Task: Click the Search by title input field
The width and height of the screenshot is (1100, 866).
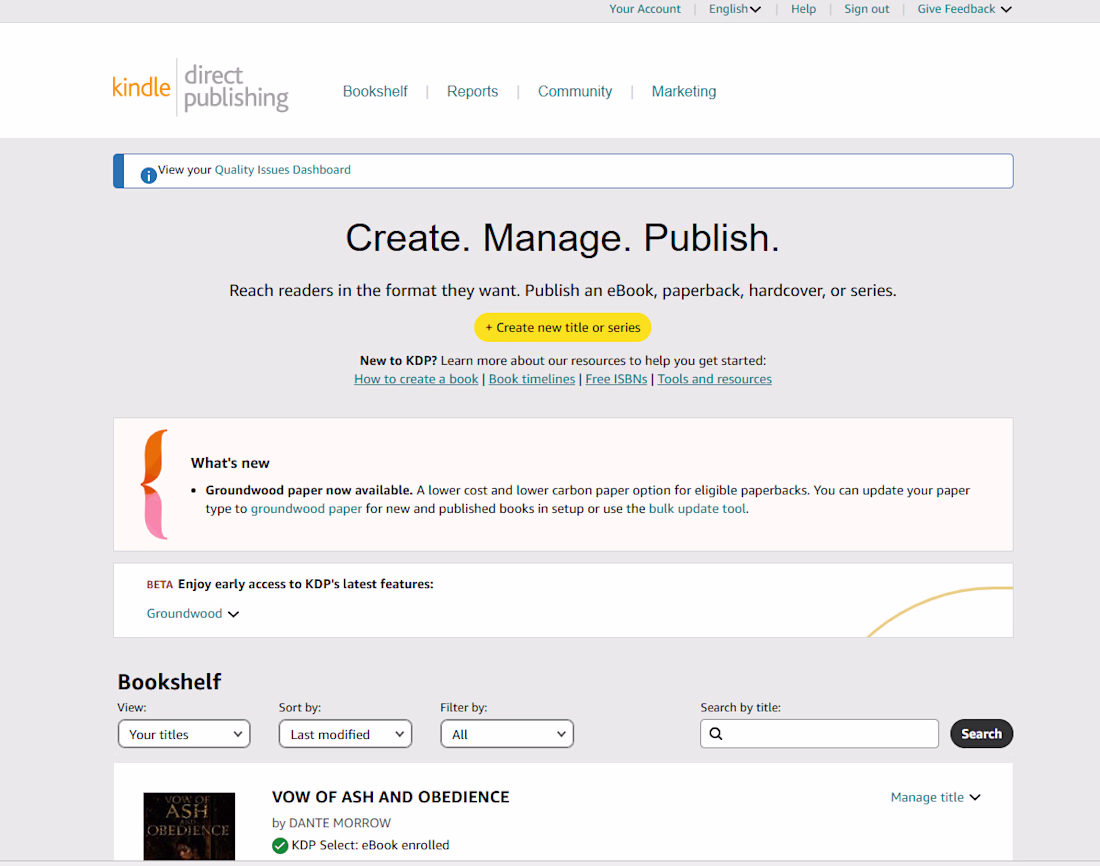Action: 819,733
